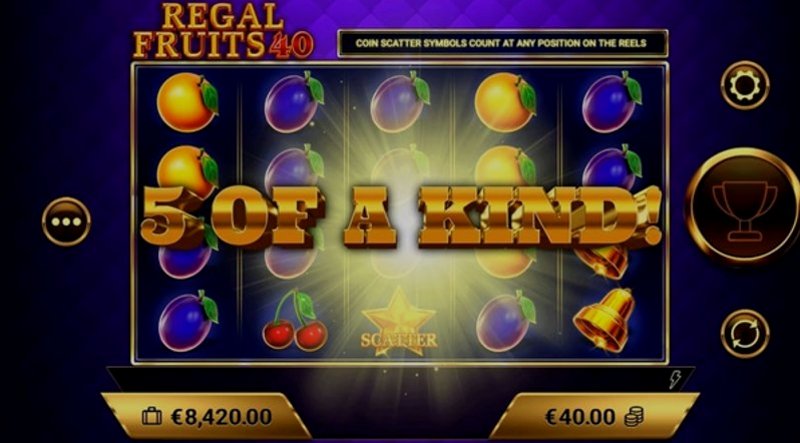Click the Regal Fruits 40 logo
800x443 pixels.
click(x=222, y=31)
